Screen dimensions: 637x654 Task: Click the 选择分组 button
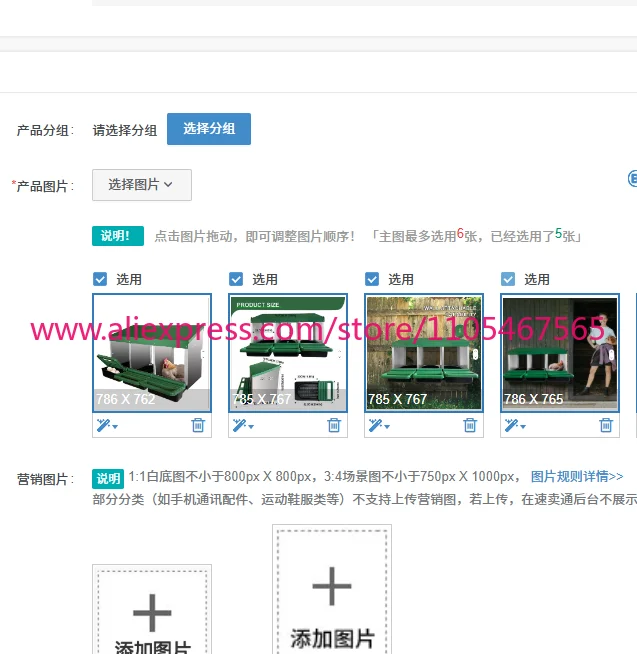pos(209,129)
